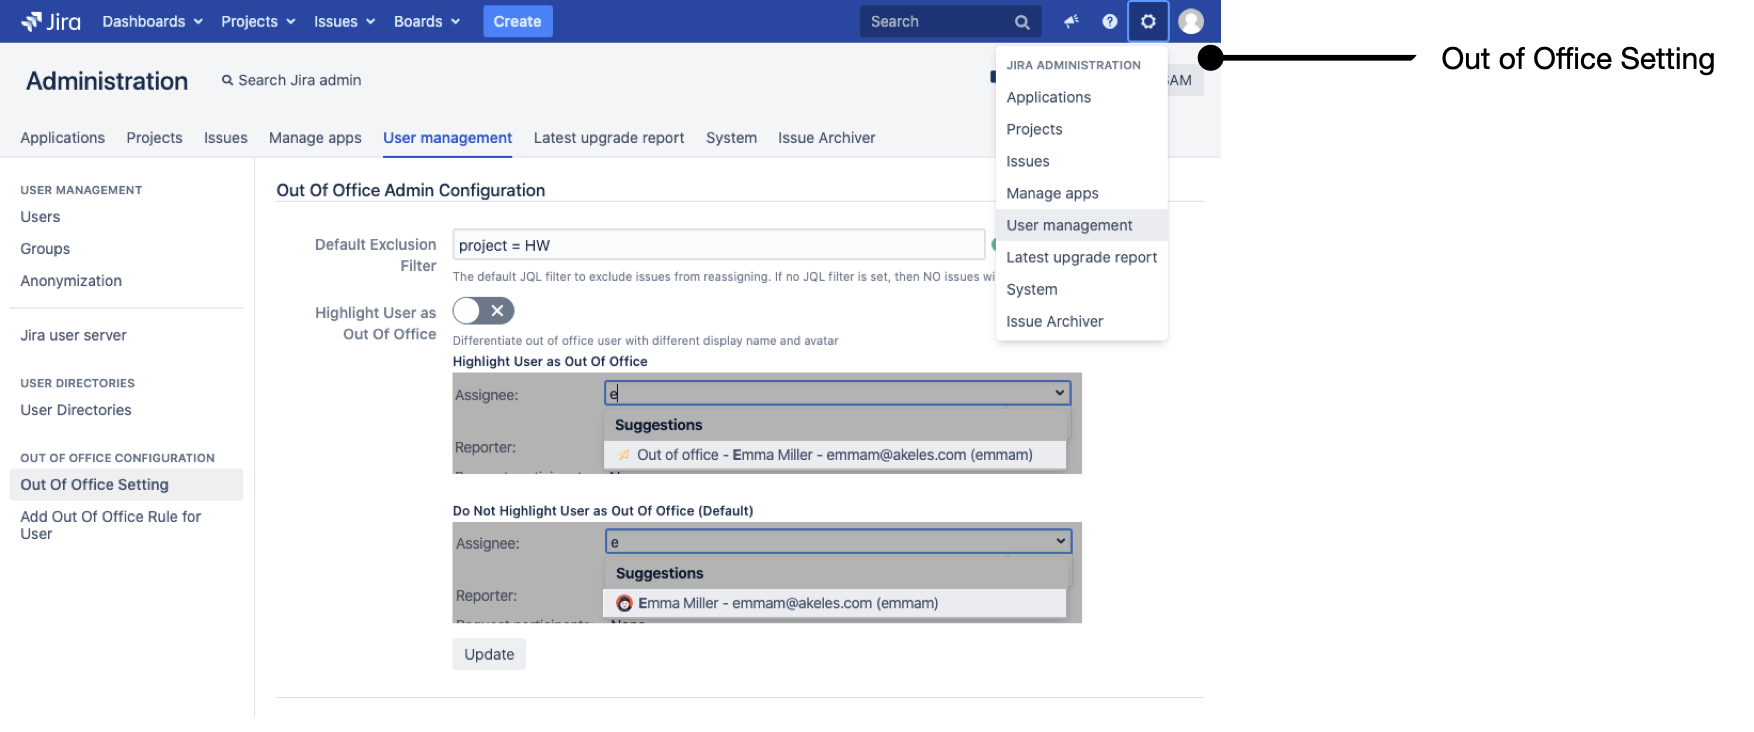Open the first Assignee dropdown arrow
This screenshot has height=732, width=1754.
click(x=1059, y=393)
